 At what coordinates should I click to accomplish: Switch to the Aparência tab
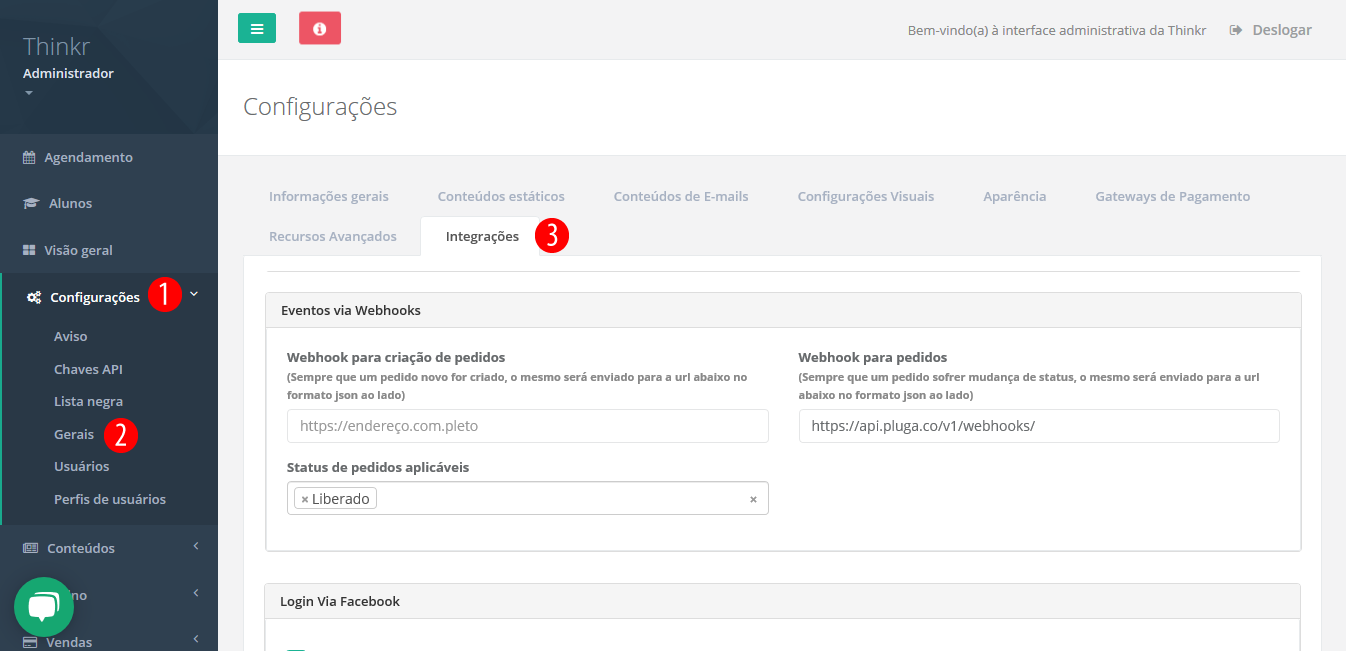(x=1014, y=196)
